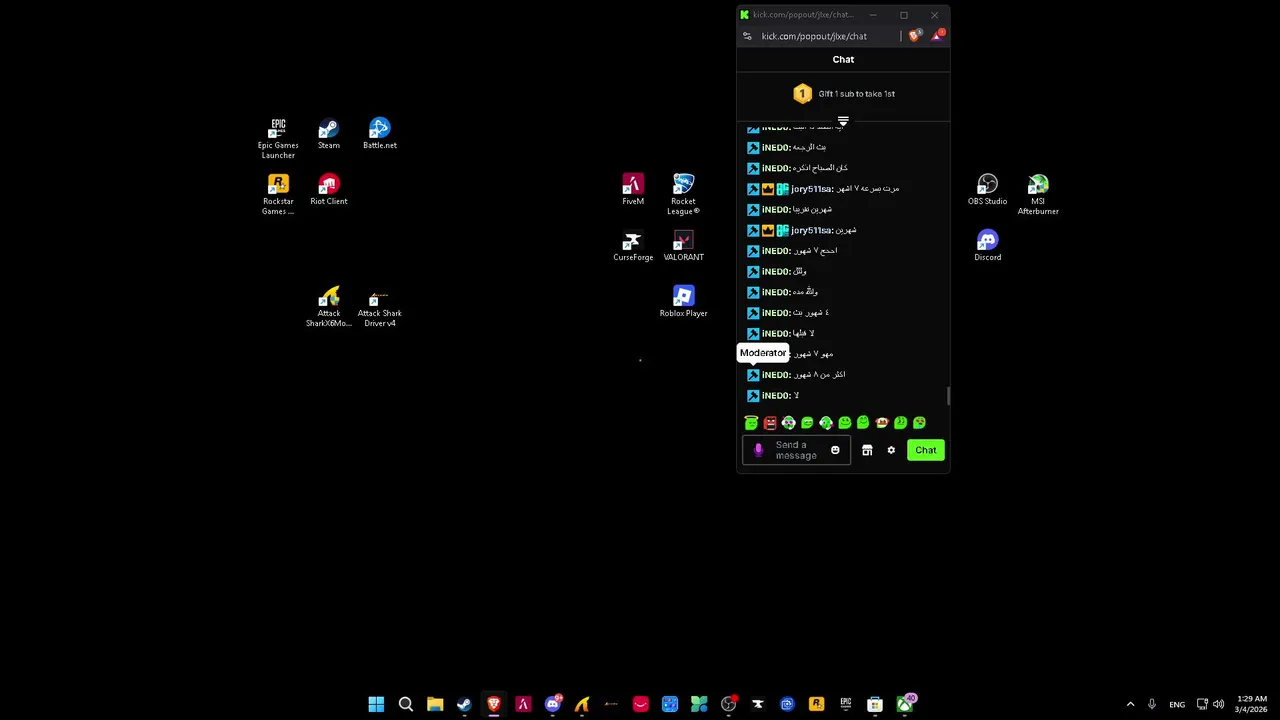
Task: Click the Send a message input field
Action: [x=796, y=450]
